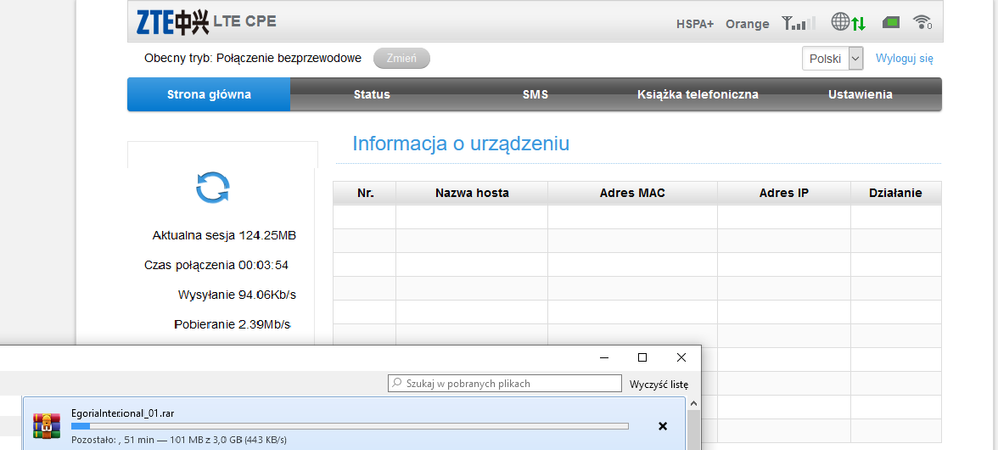Maximize the downloads window
The image size is (998, 450).
(642, 357)
